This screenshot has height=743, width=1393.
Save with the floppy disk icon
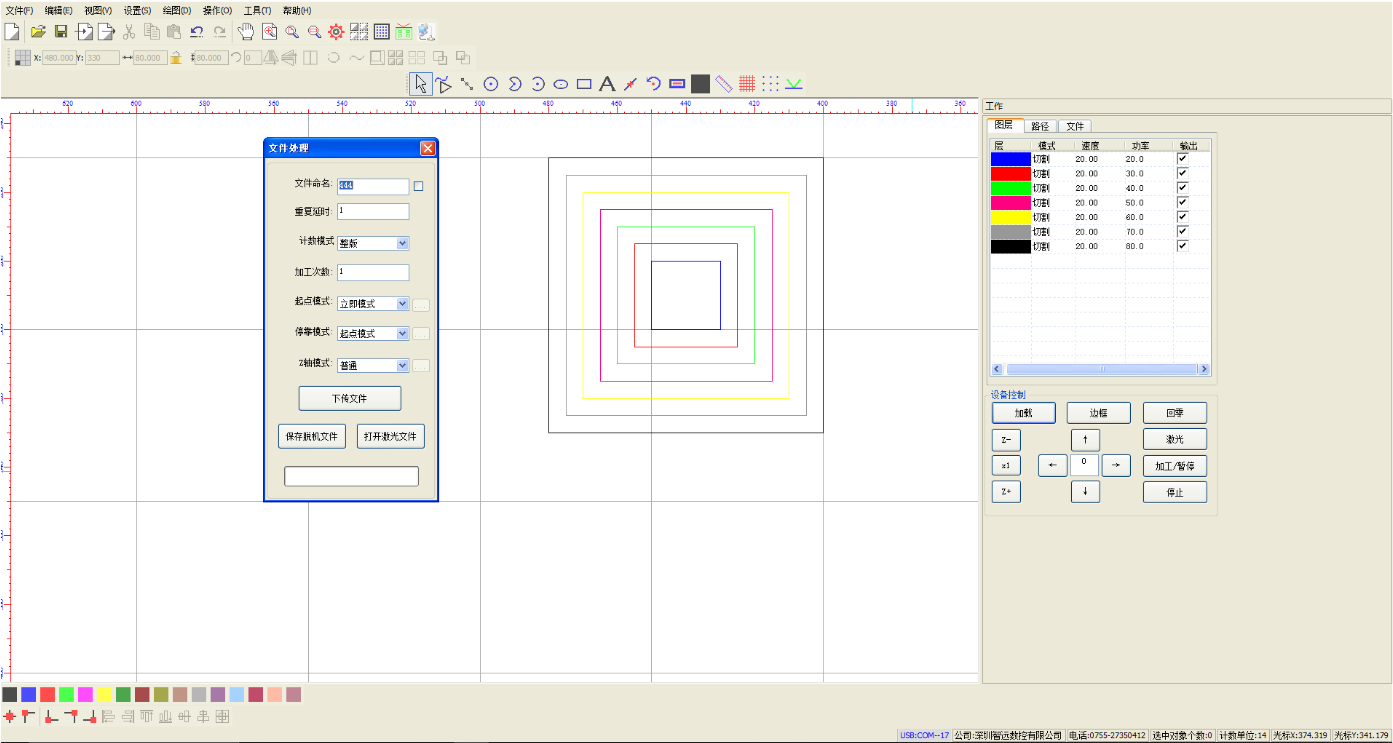(x=61, y=32)
